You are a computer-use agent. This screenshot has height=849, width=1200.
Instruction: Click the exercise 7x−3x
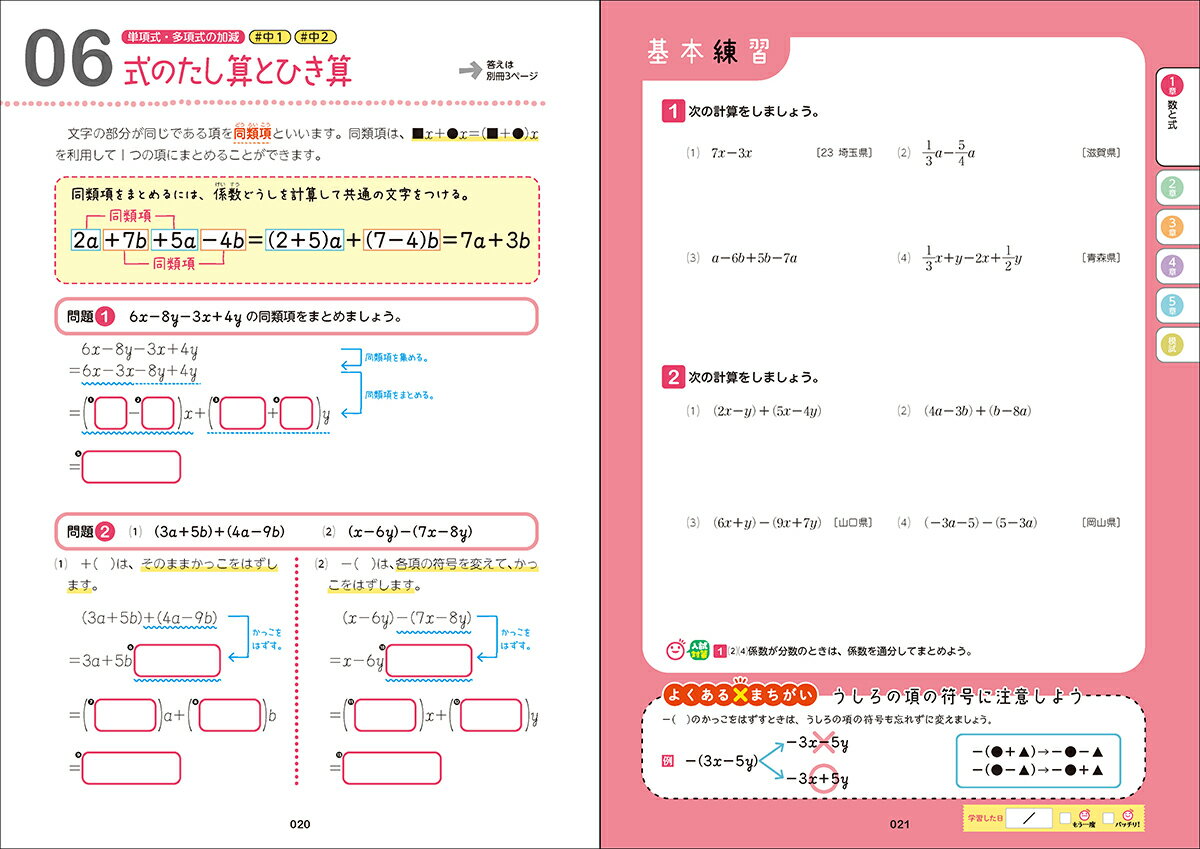click(731, 153)
